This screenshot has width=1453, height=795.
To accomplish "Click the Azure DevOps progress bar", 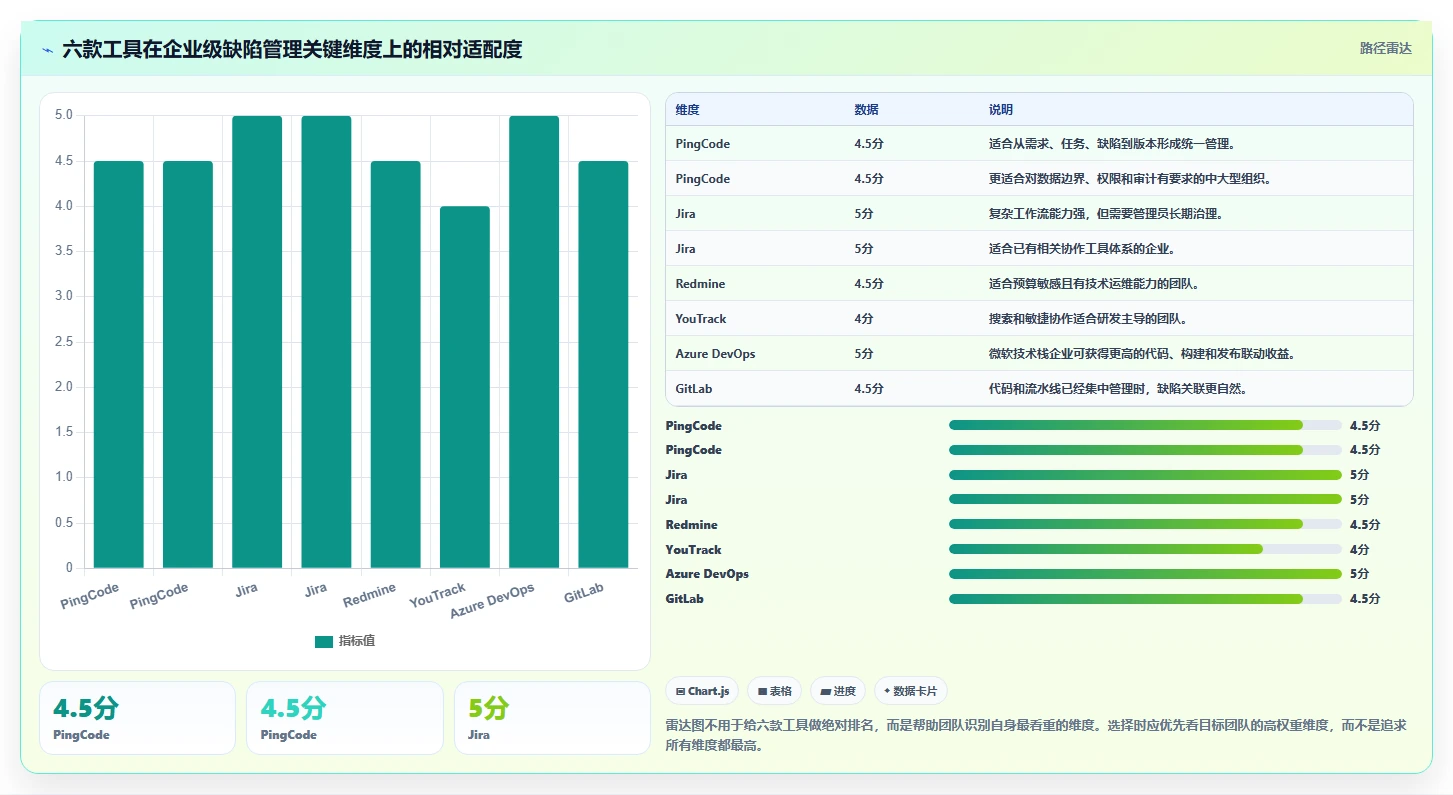I will (x=1145, y=574).
